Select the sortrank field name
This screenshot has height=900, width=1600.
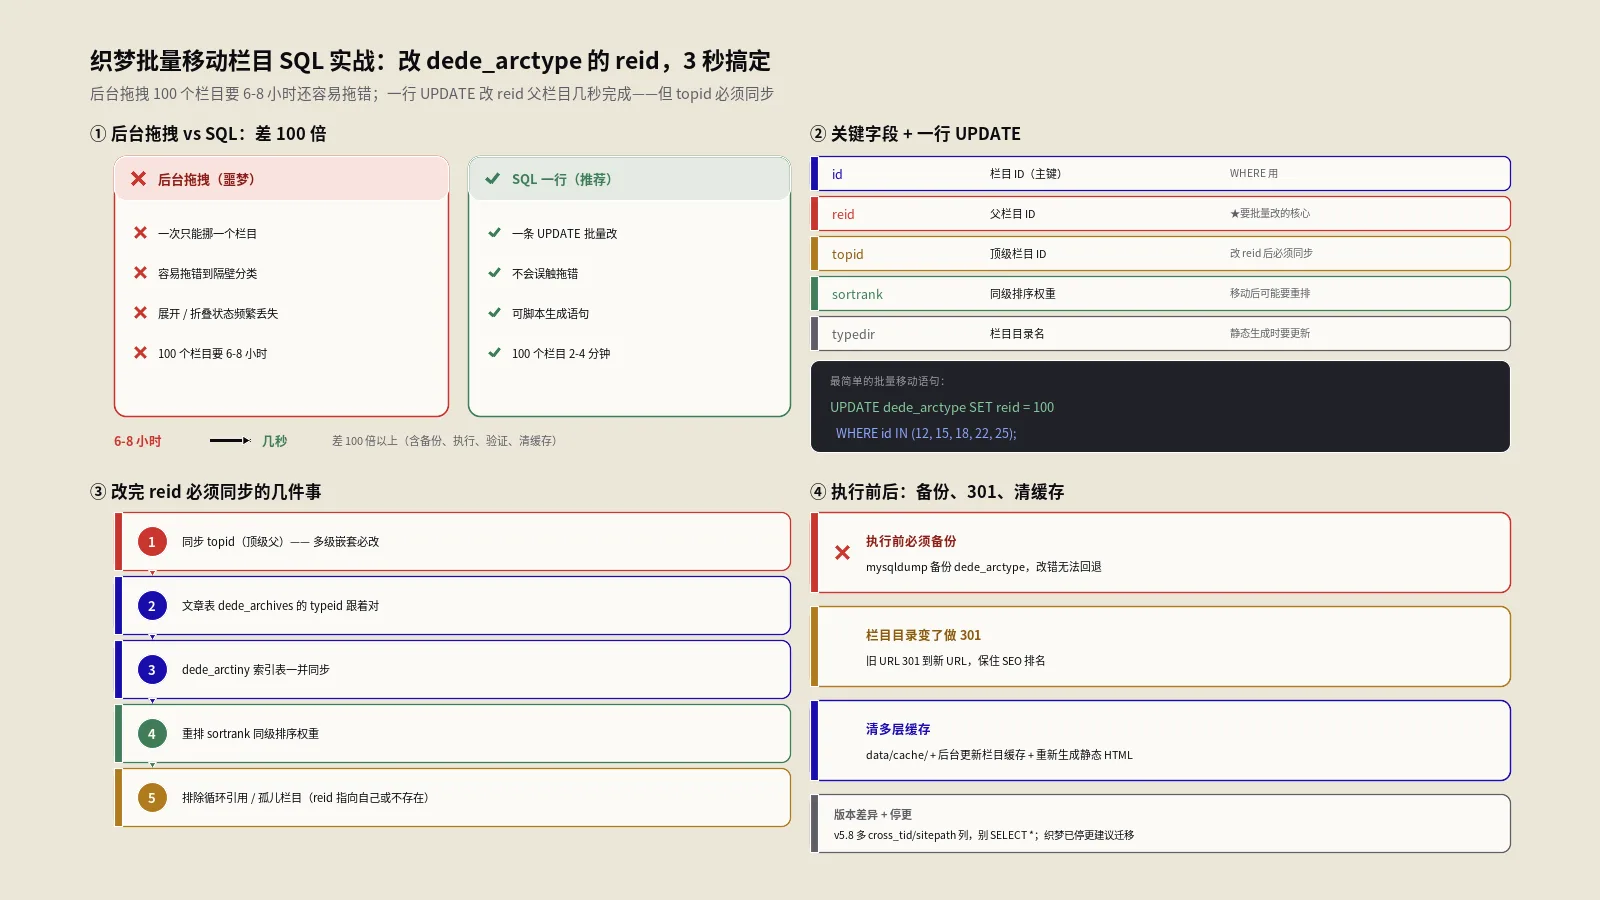857,294
